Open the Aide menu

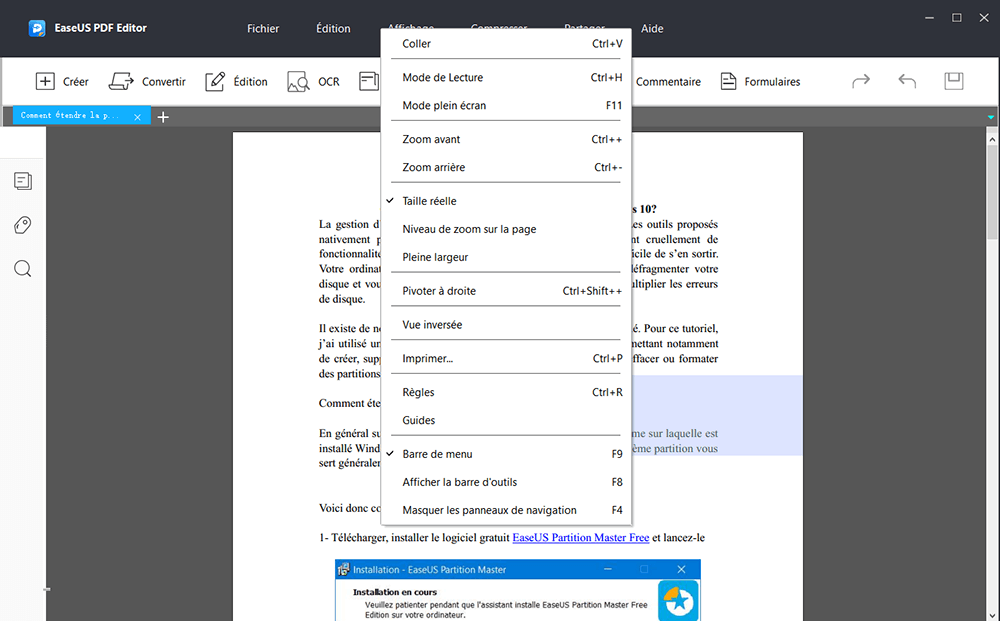(x=652, y=29)
